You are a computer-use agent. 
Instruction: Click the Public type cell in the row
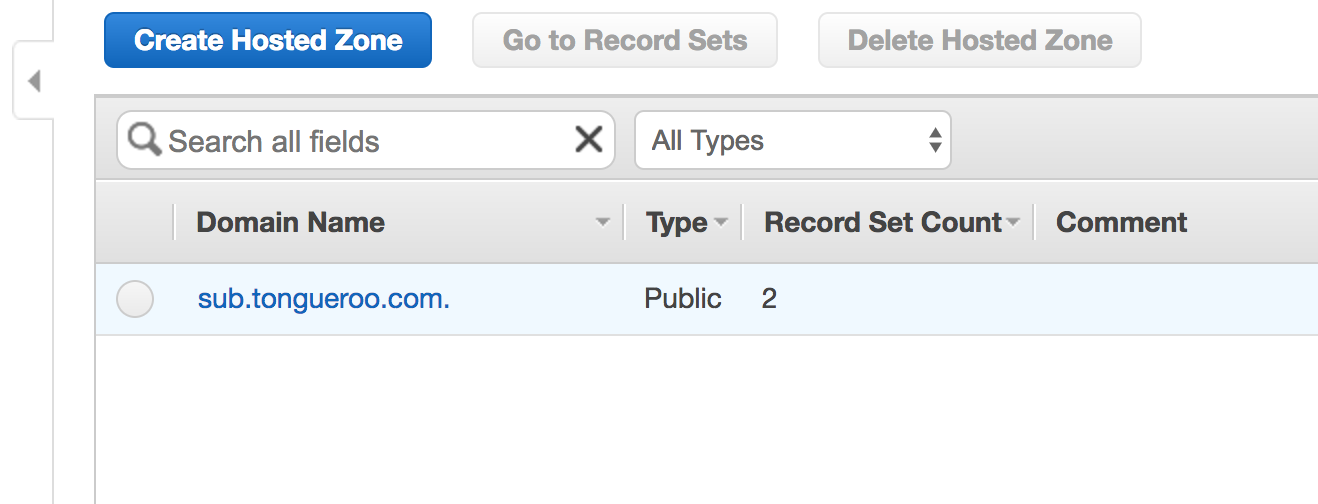pos(683,298)
